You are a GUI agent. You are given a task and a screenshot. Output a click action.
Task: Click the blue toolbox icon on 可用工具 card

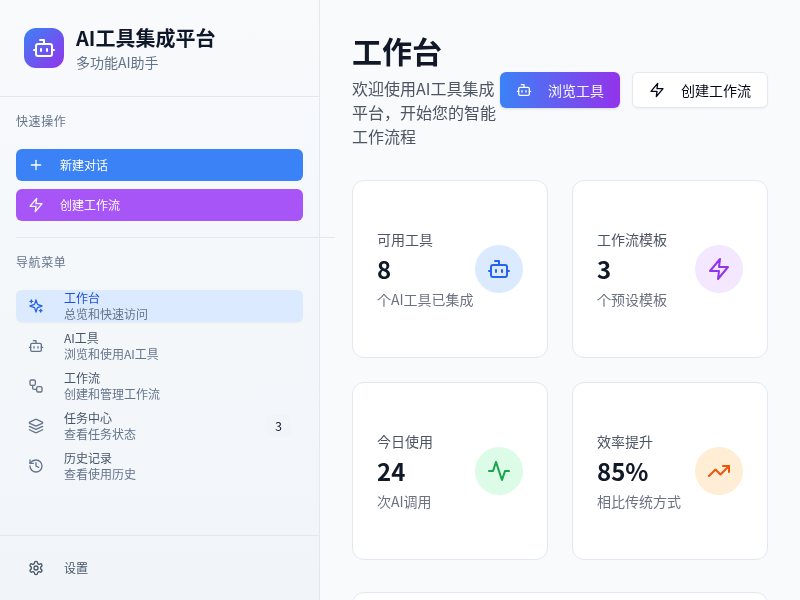pos(499,269)
